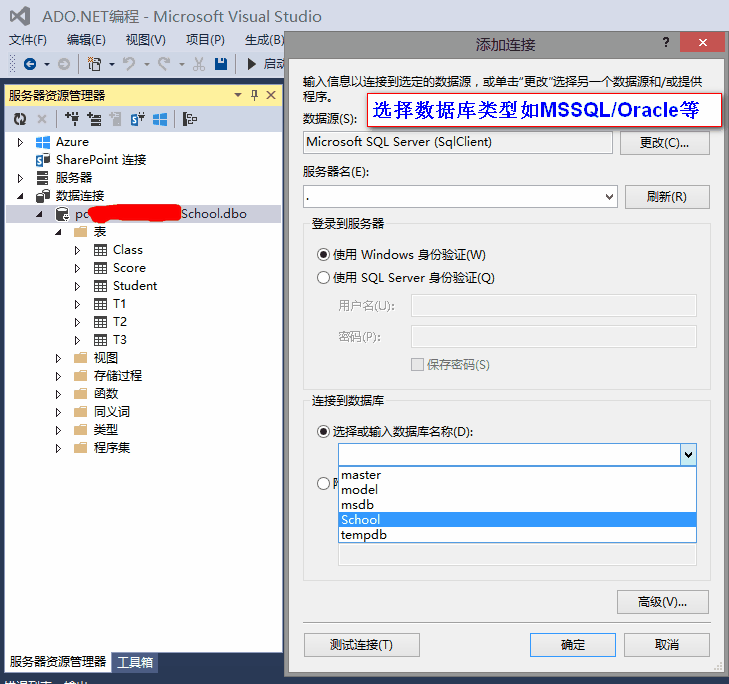
Task: Choose tempdb from database list
Action: coord(517,535)
